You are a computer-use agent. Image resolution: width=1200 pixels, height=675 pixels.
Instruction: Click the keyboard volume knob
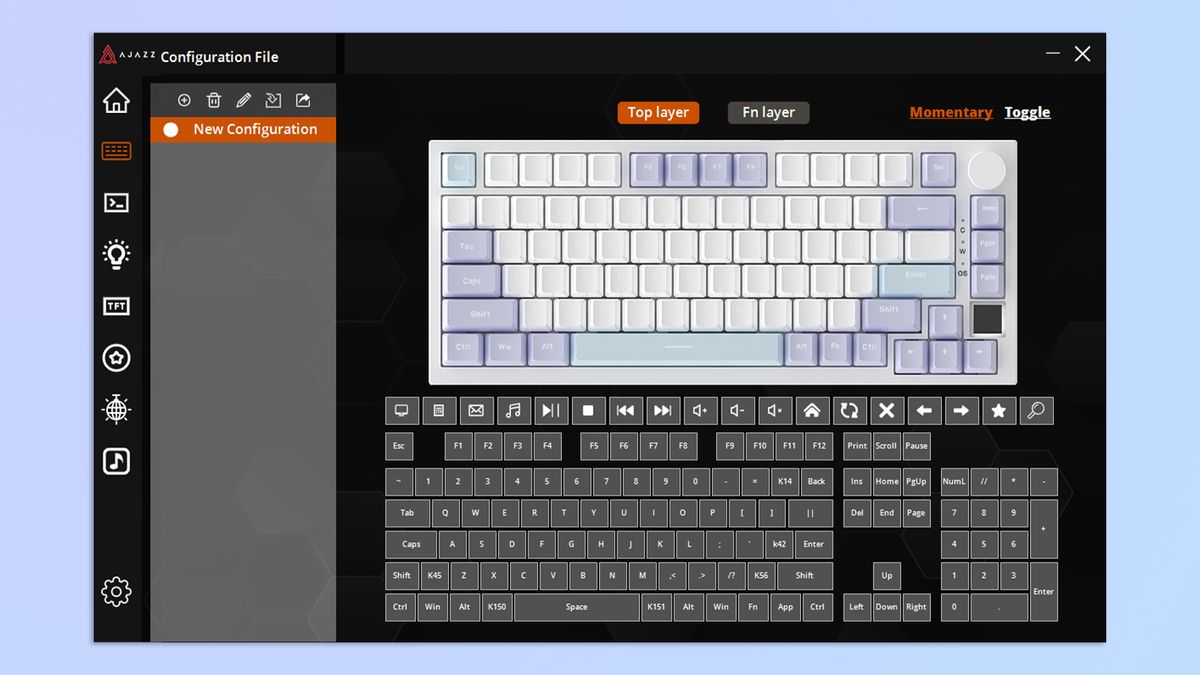point(987,170)
